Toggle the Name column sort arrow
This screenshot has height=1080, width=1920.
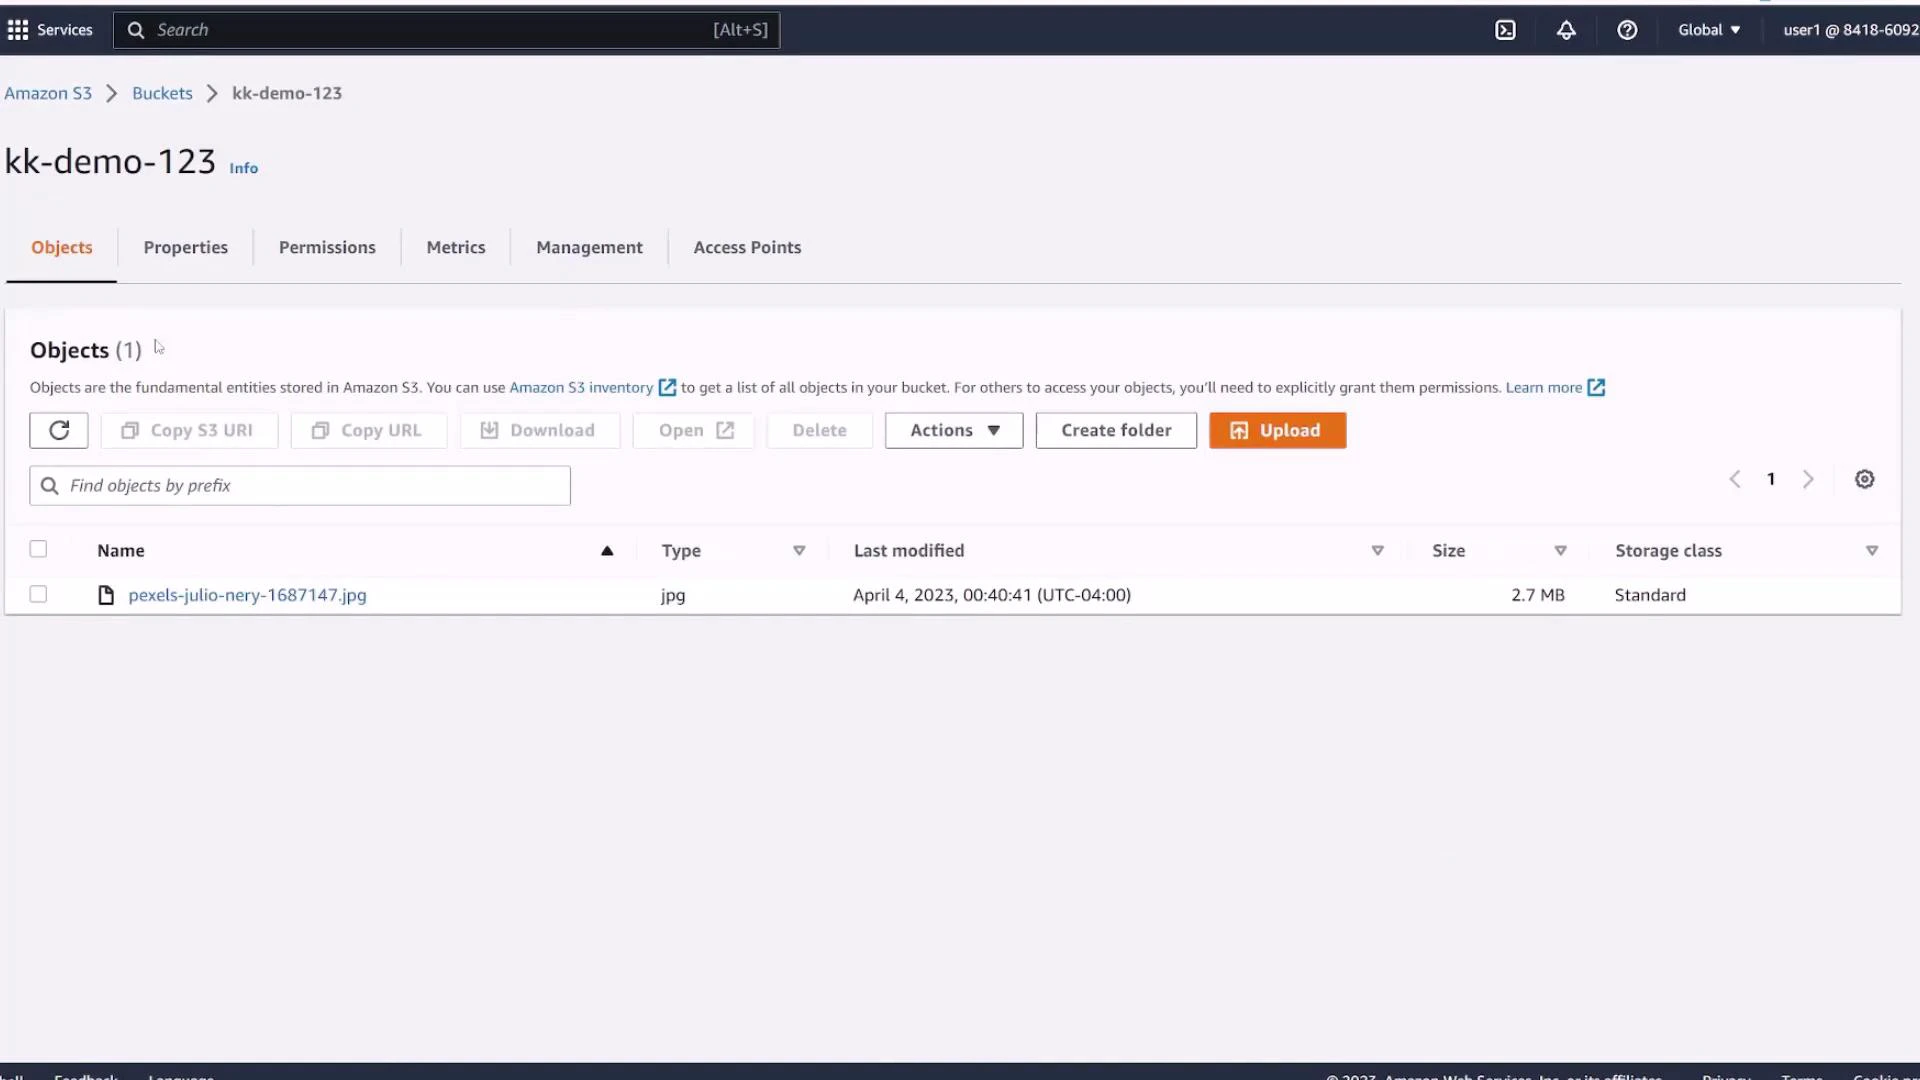point(607,550)
